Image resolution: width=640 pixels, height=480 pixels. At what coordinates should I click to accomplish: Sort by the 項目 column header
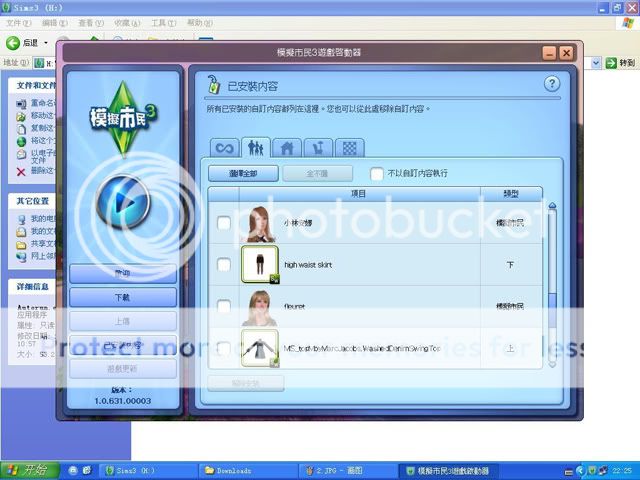[x=359, y=194]
